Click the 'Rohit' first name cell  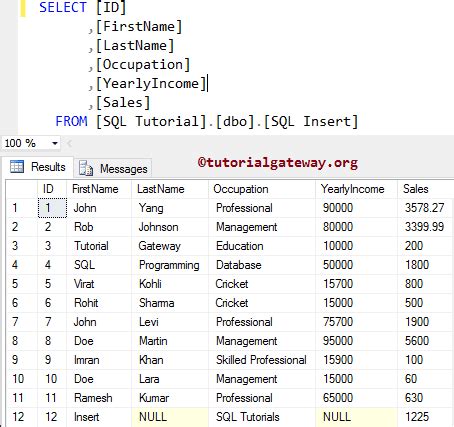coord(99,303)
